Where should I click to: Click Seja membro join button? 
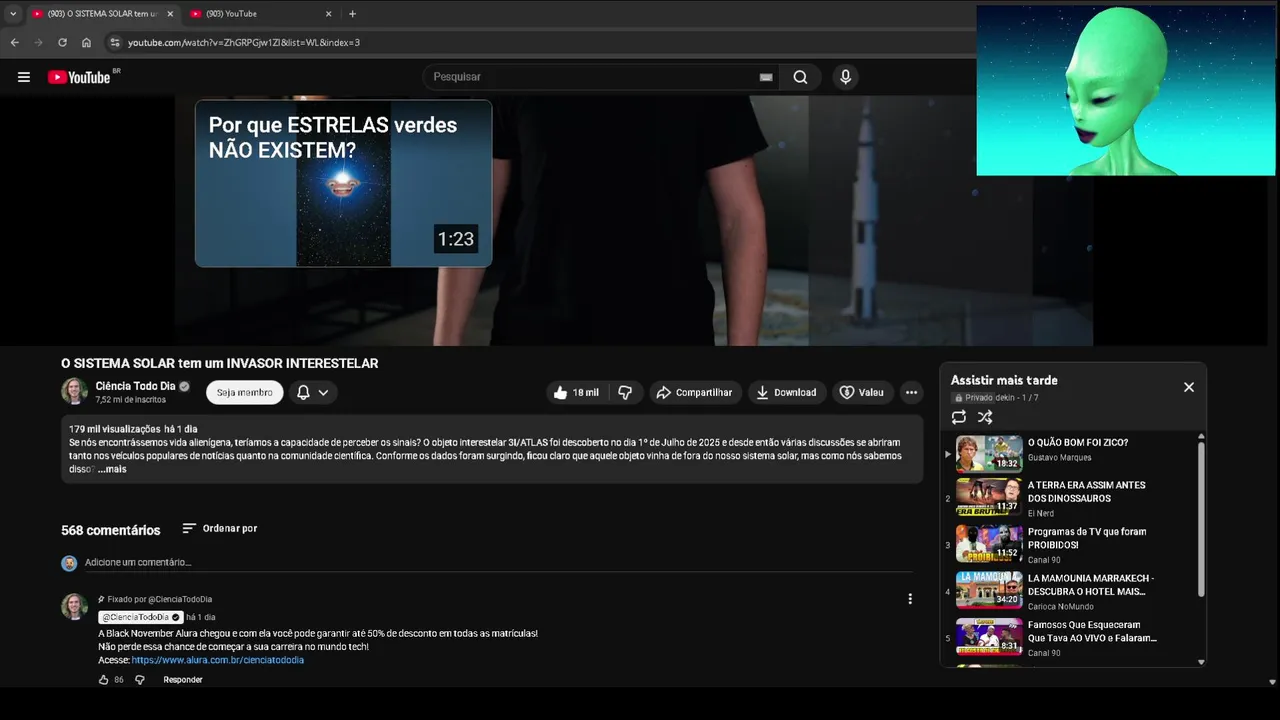[x=245, y=393]
